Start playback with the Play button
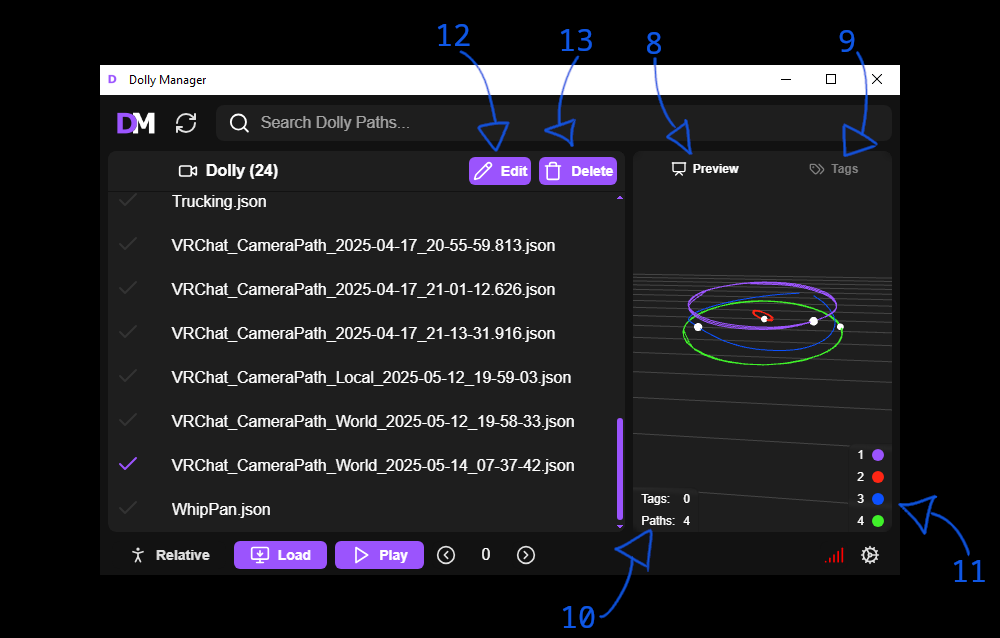The image size is (1000, 638). [x=379, y=555]
